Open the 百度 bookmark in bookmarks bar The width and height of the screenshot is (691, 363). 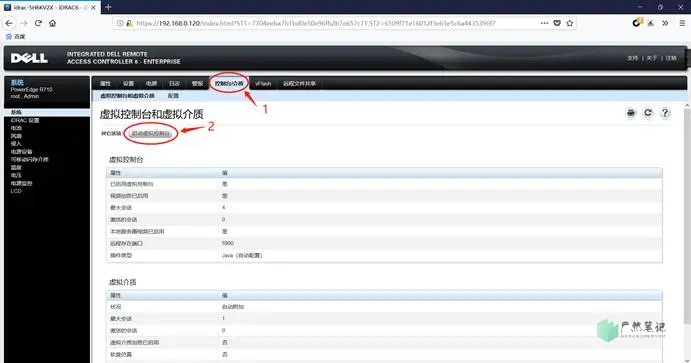point(16,37)
